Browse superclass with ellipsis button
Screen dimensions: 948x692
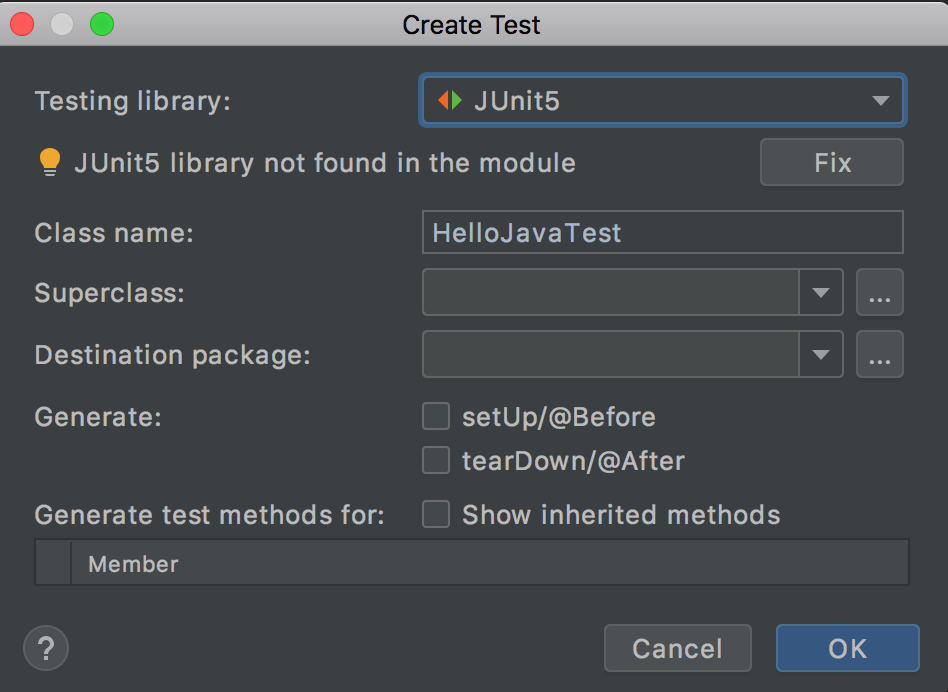[x=880, y=293]
